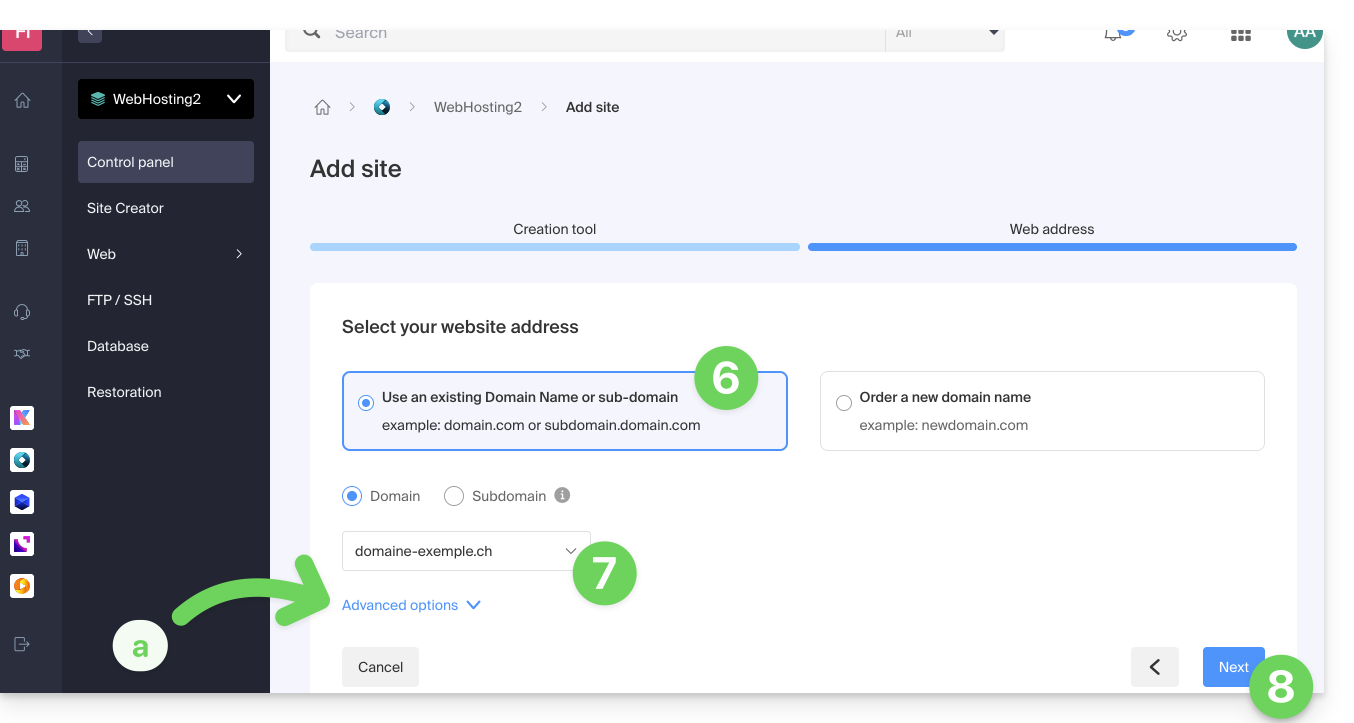Click the back arrow button beside Next

click(x=1154, y=667)
